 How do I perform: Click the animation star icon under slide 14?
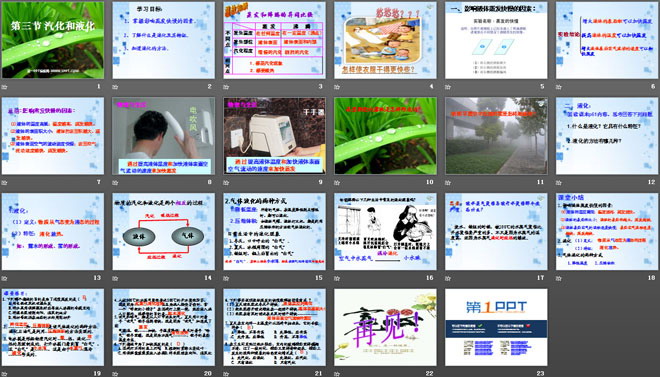coord(115,278)
